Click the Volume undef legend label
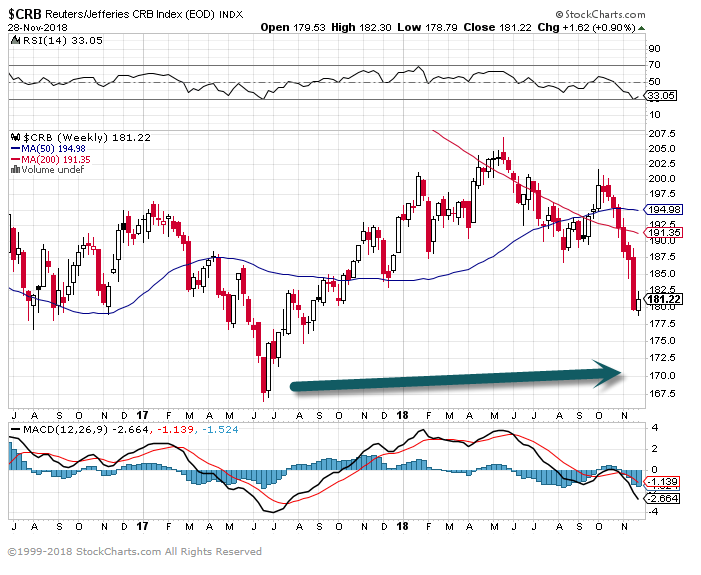The width and height of the screenshot is (701, 575). pos(52,169)
